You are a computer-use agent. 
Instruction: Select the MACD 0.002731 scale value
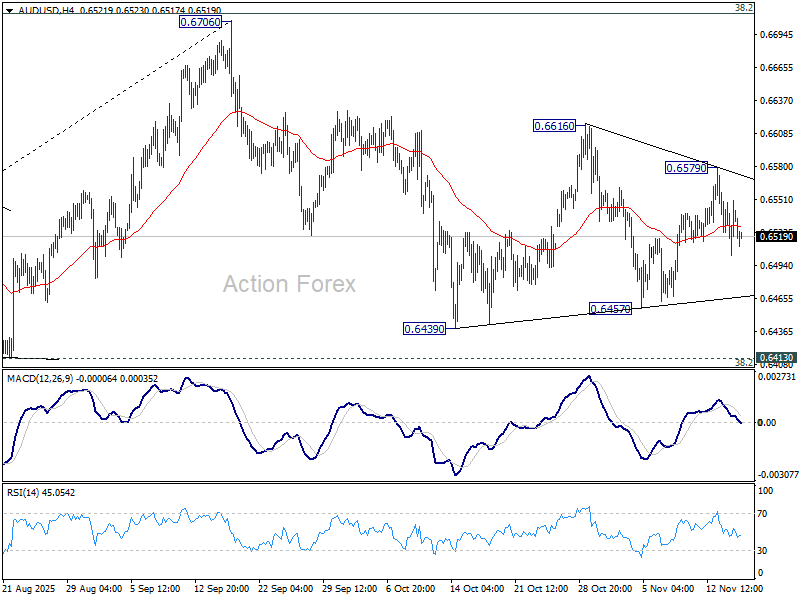776,377
